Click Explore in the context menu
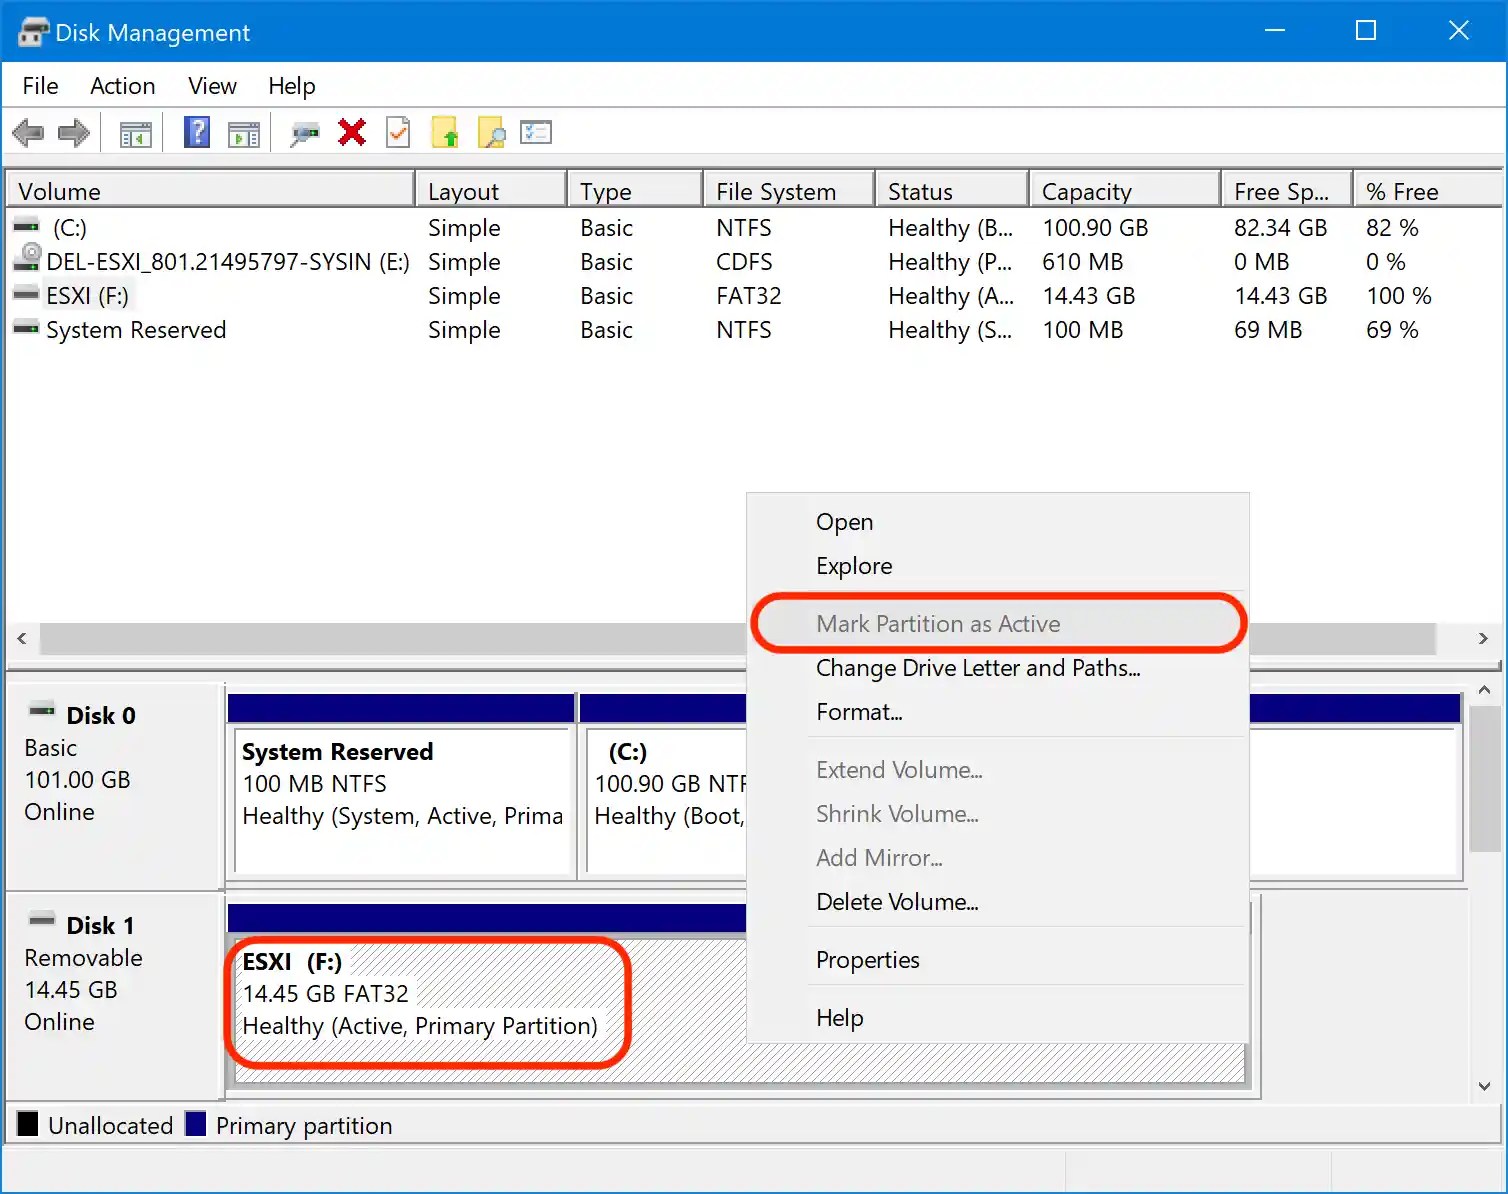This screenshot has height=1194, width=1508. [x=853, y=565]
